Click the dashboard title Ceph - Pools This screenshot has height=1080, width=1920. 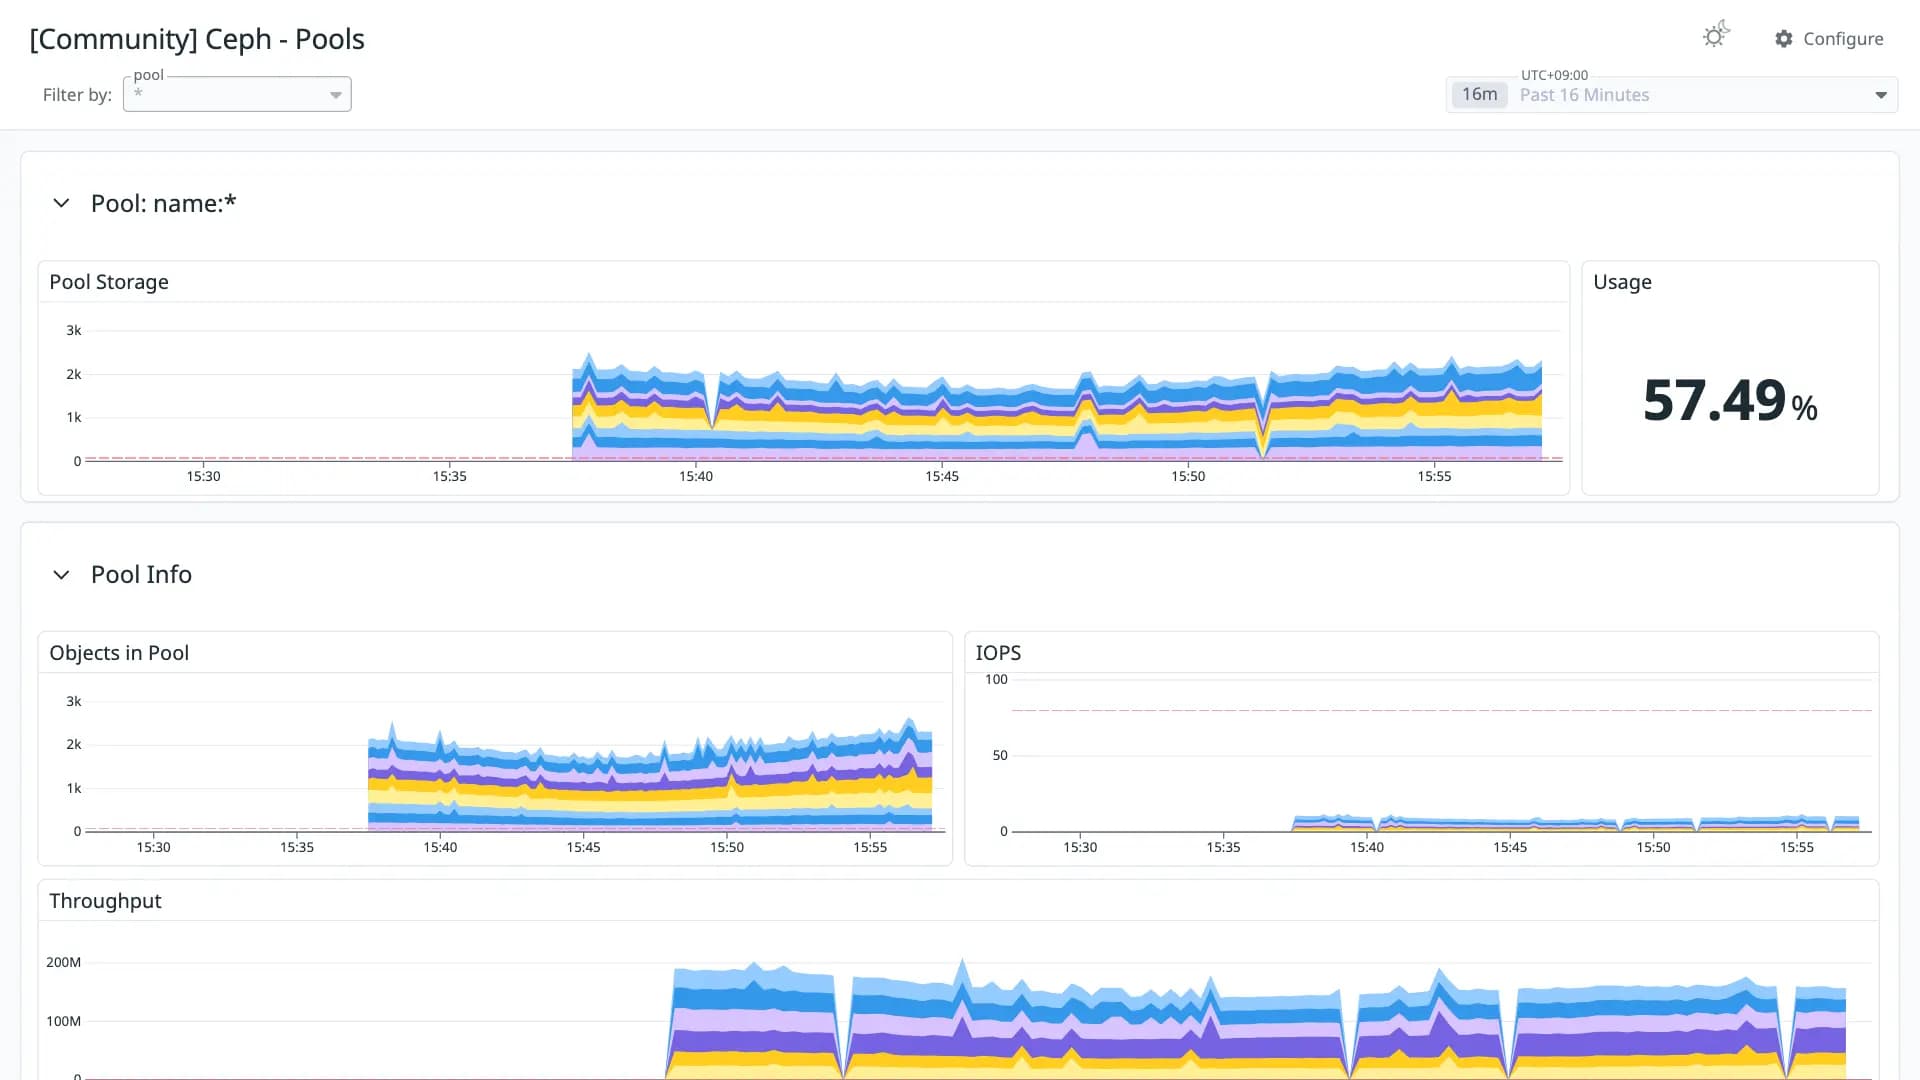tap(197, 39)
